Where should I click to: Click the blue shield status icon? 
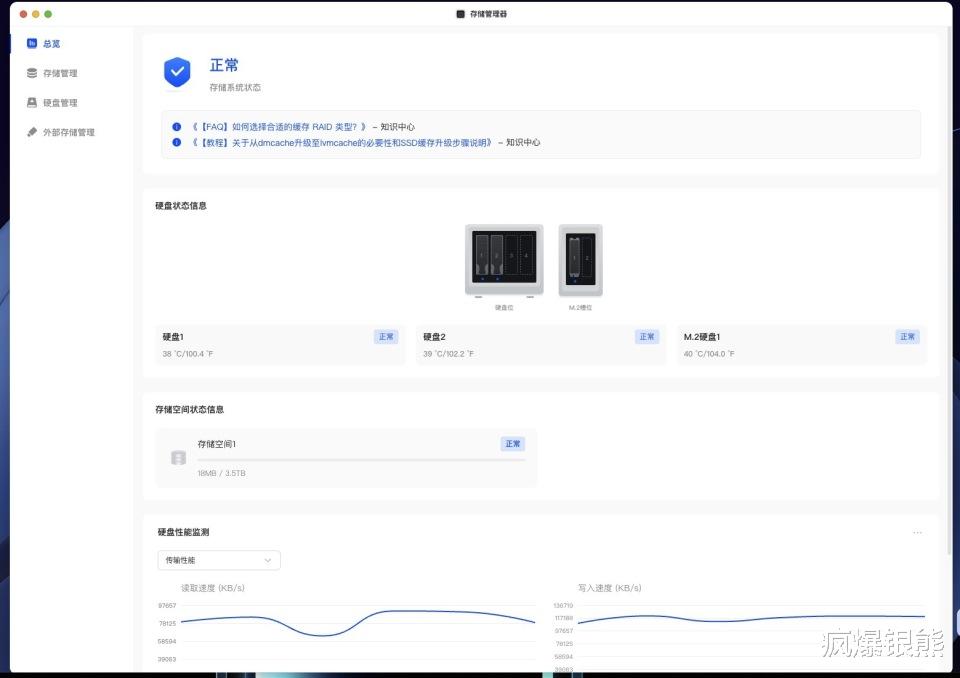coord(177,72)
